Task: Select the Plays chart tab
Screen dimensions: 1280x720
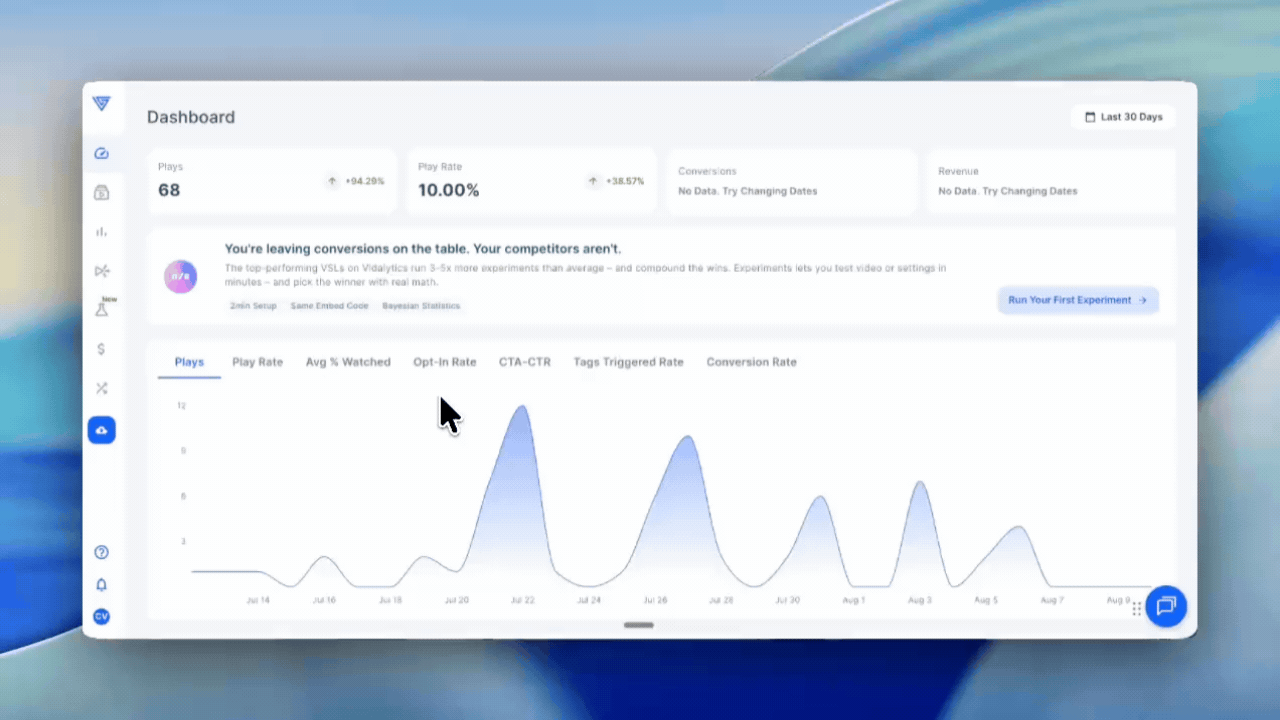Action: (189, 362)
